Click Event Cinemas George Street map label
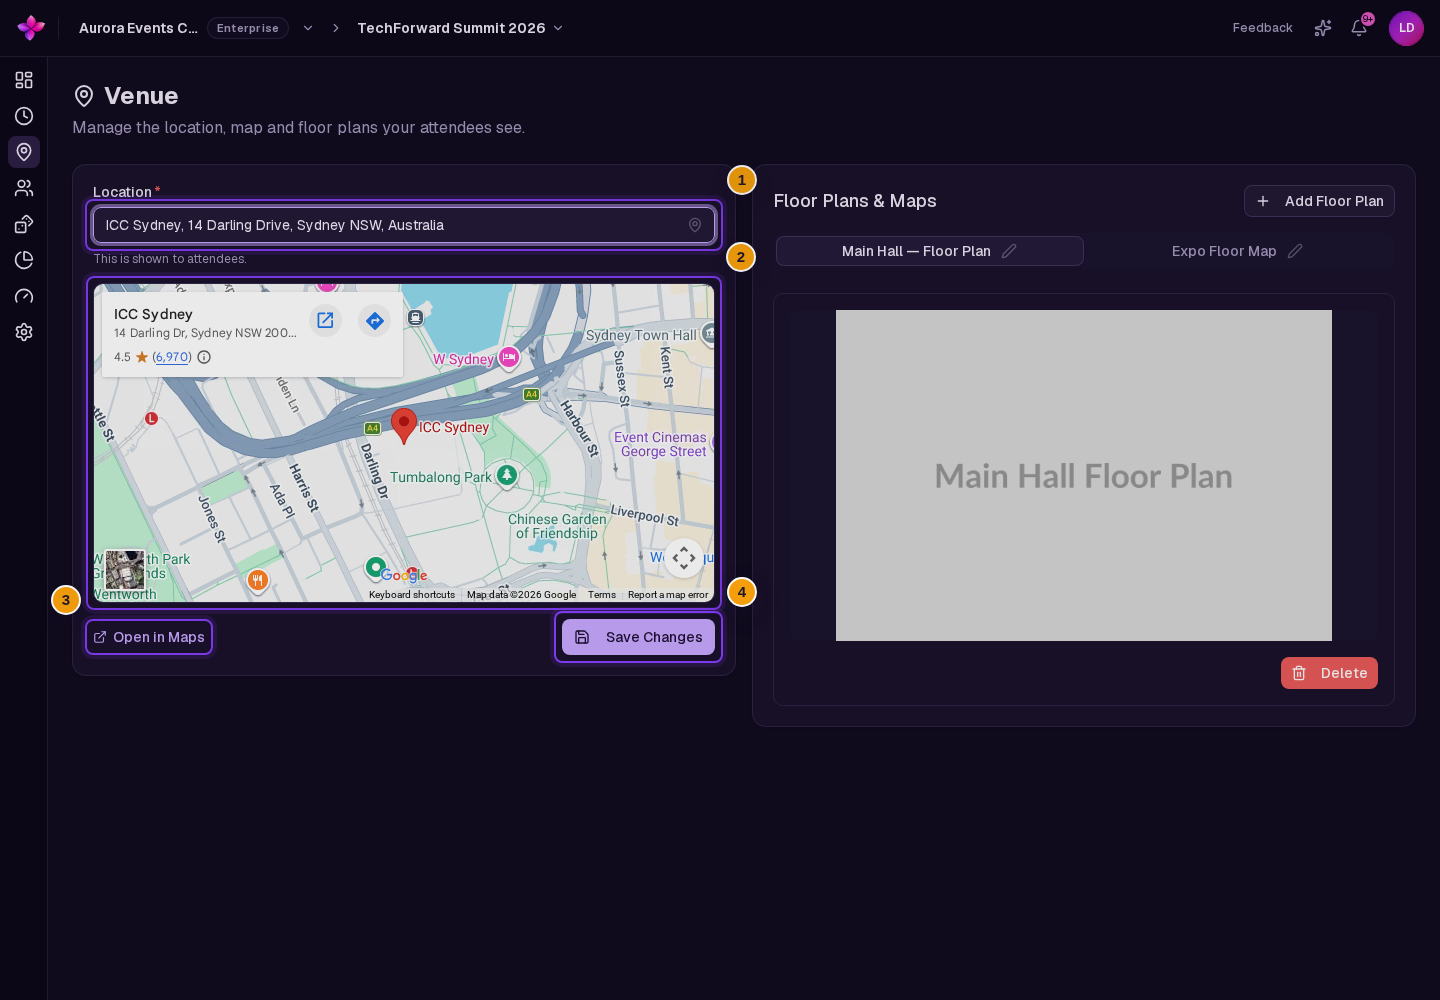The height and width of the screenshot is (1000, 1440). 661,444
